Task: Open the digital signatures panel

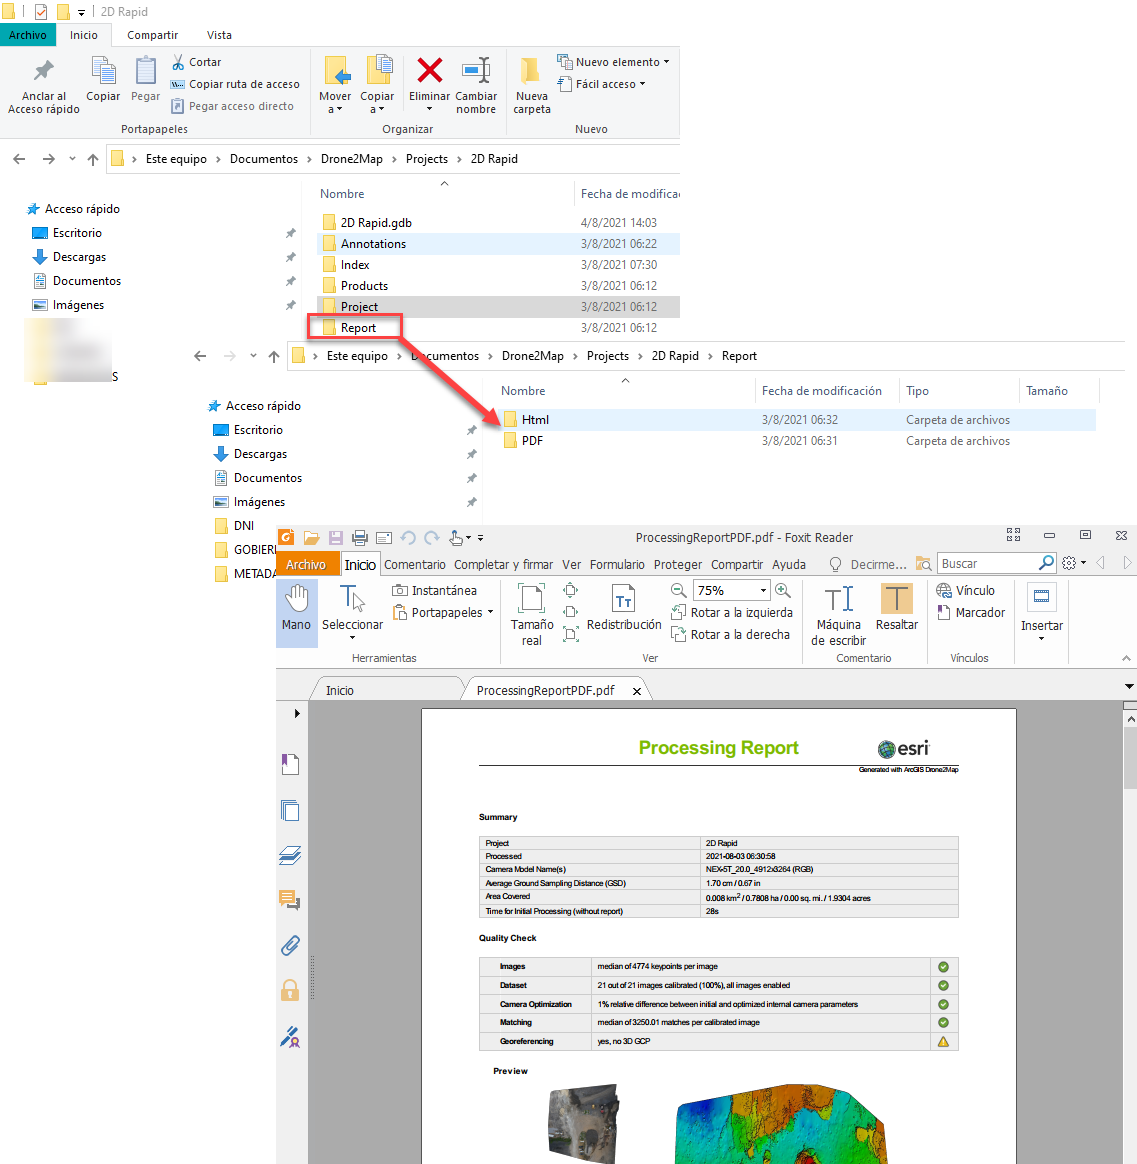Action: click(x=291, y=1037)
